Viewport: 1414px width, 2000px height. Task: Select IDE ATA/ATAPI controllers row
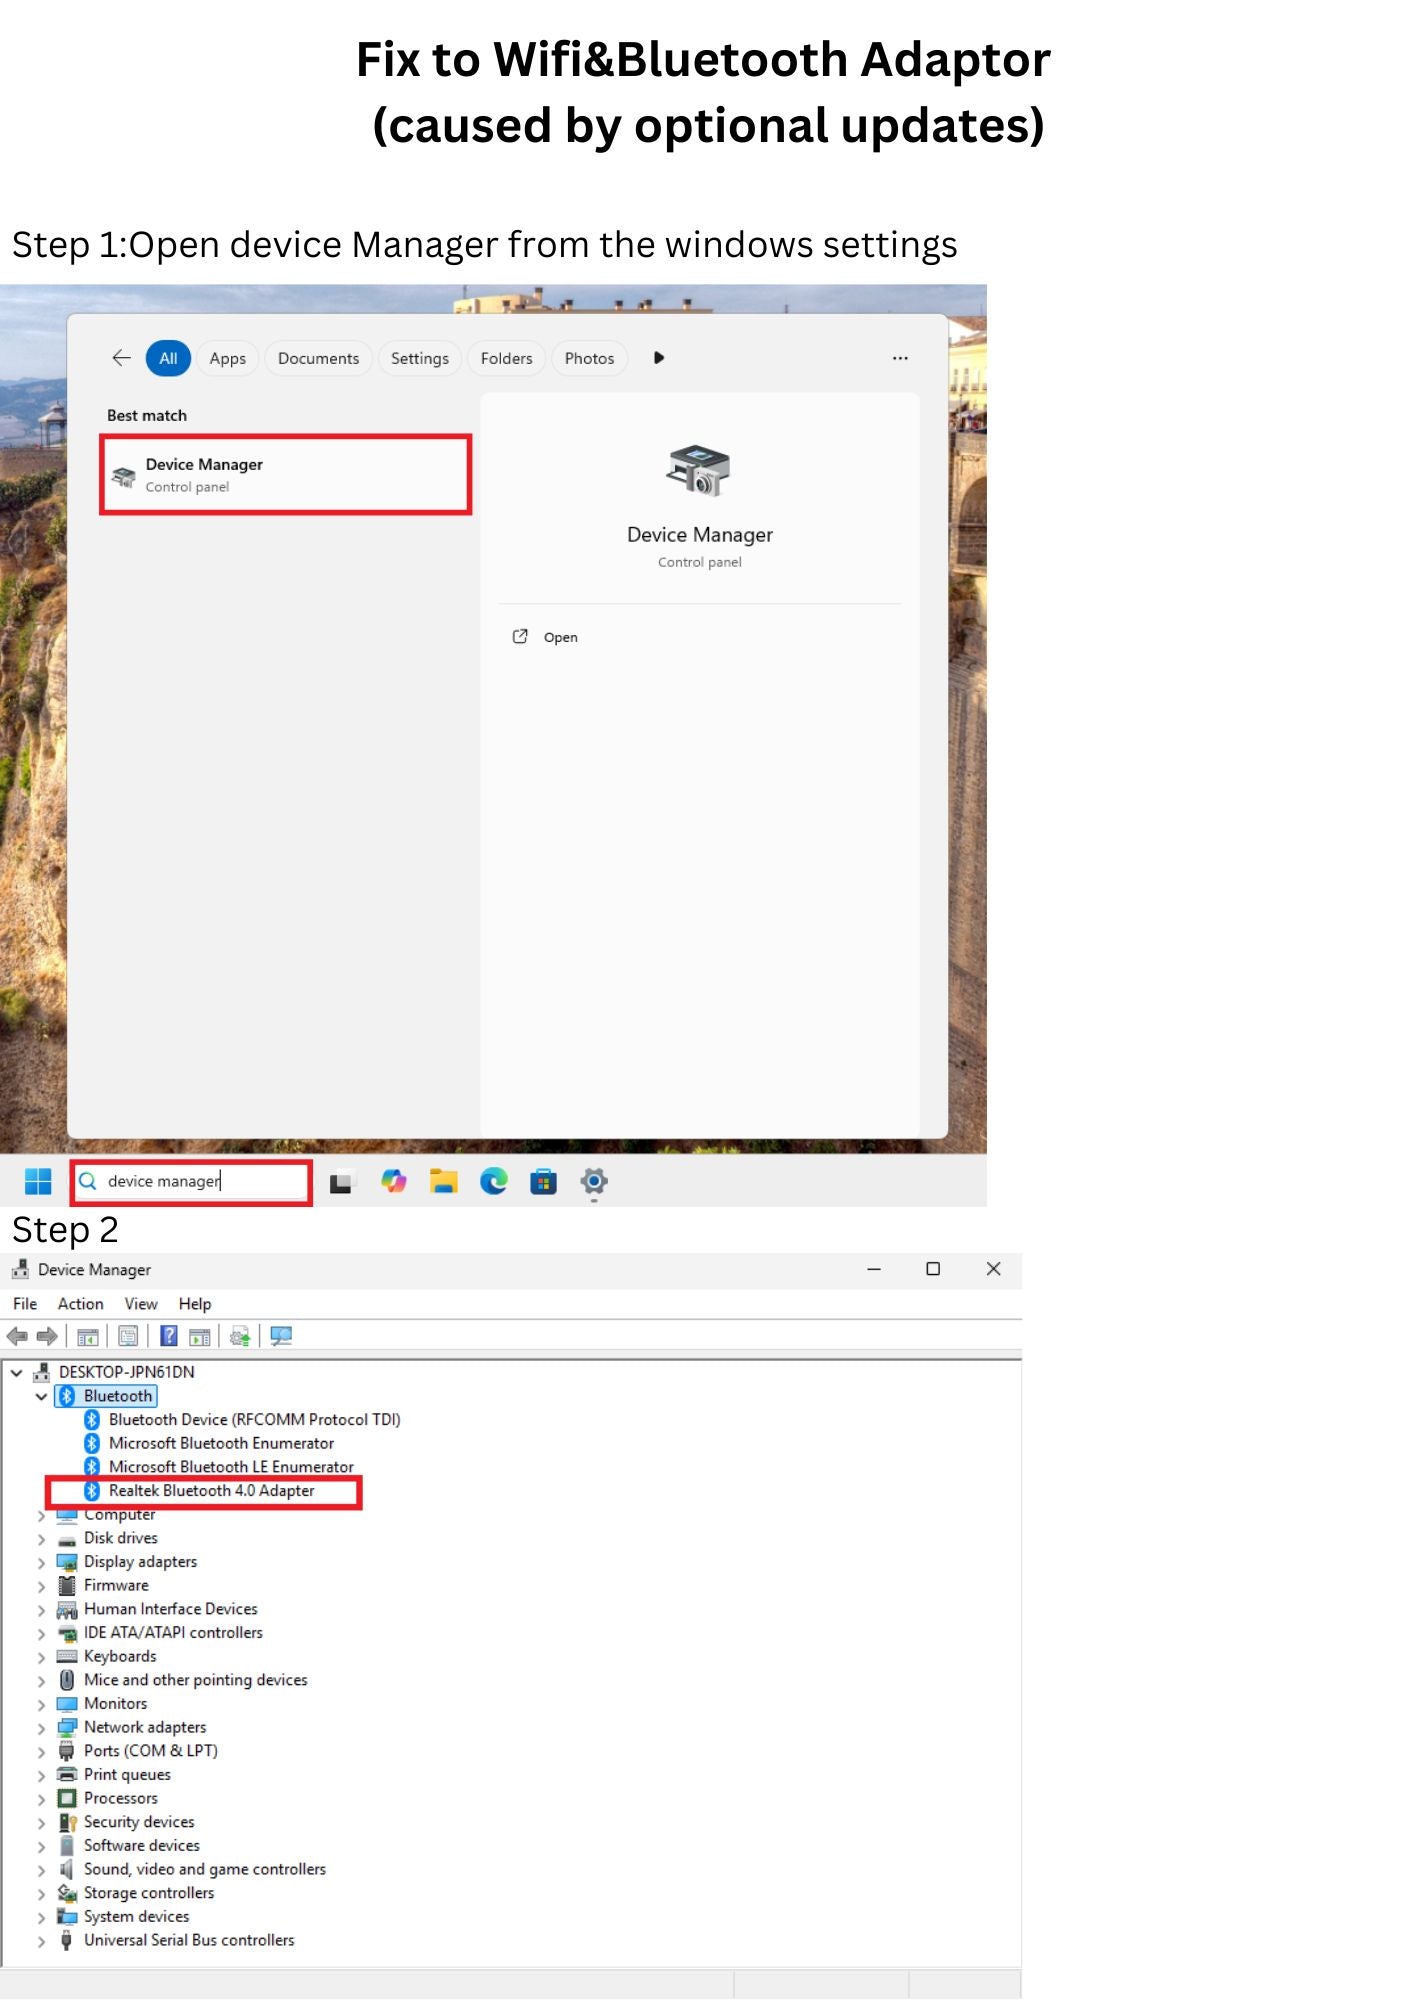pos(173,1633)
